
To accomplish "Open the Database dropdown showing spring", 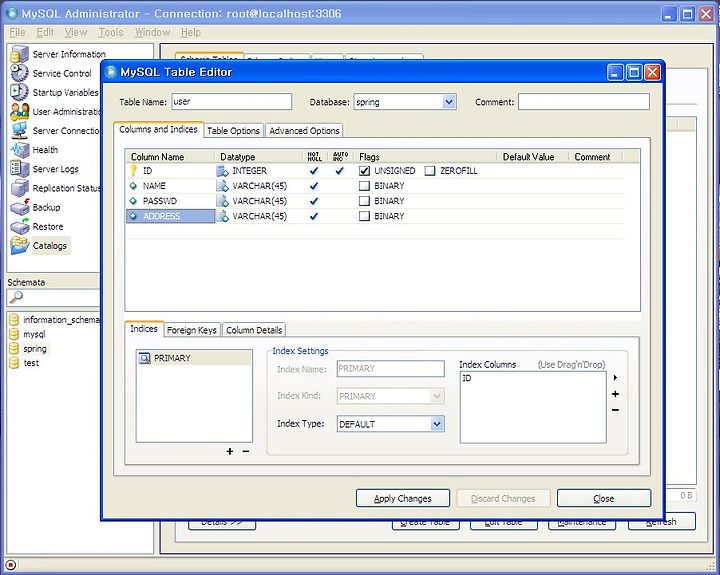I will 449,102.
